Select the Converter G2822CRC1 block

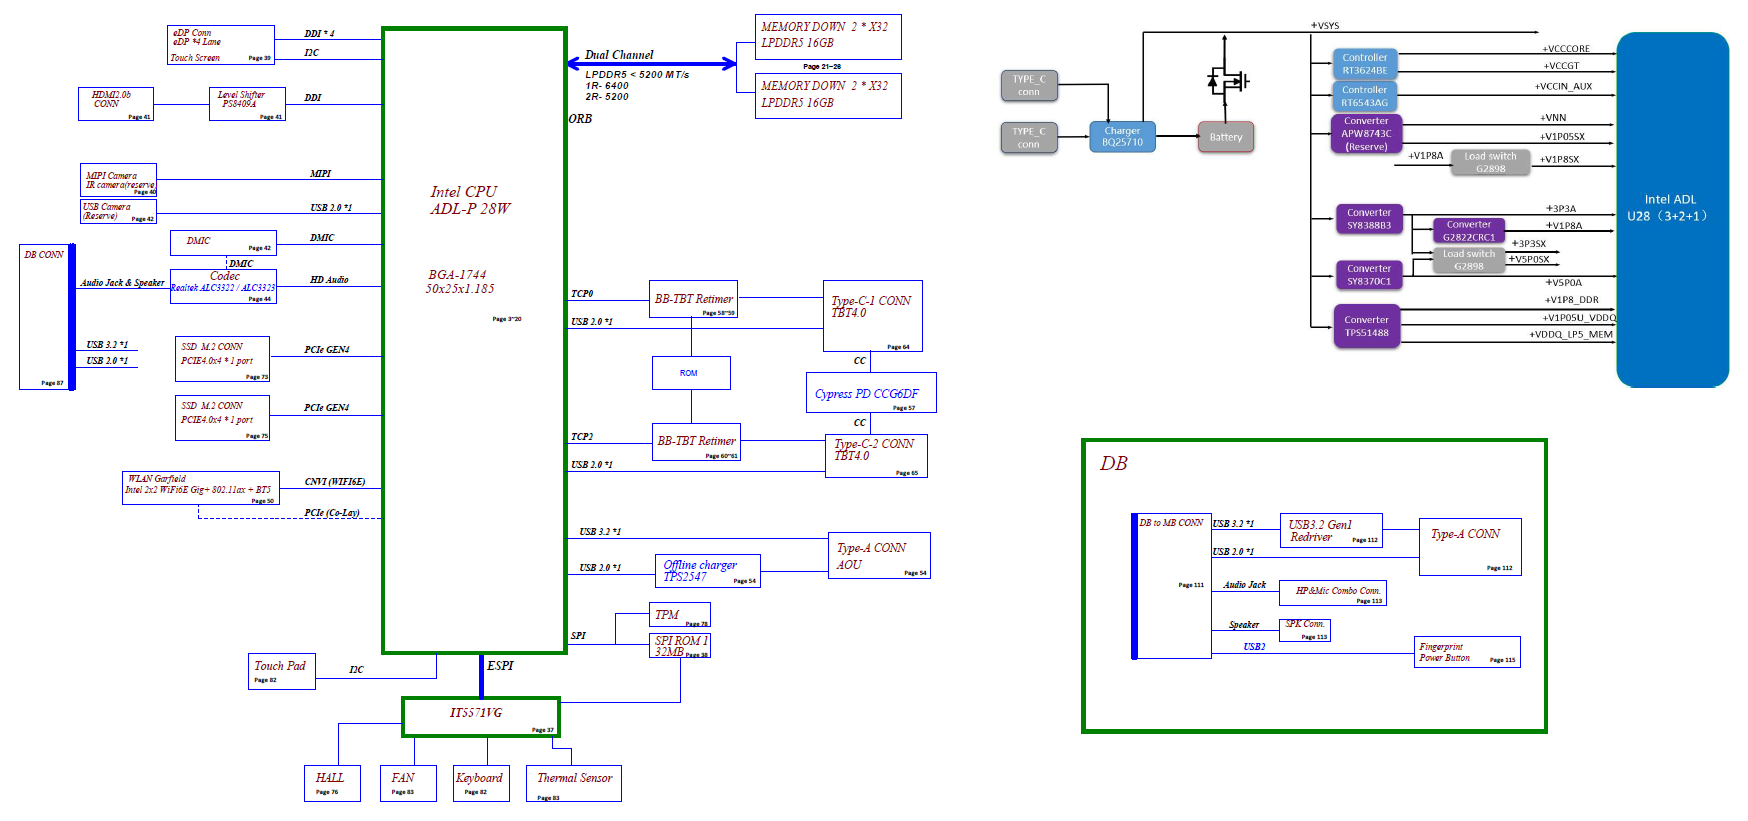point(1469,231)
